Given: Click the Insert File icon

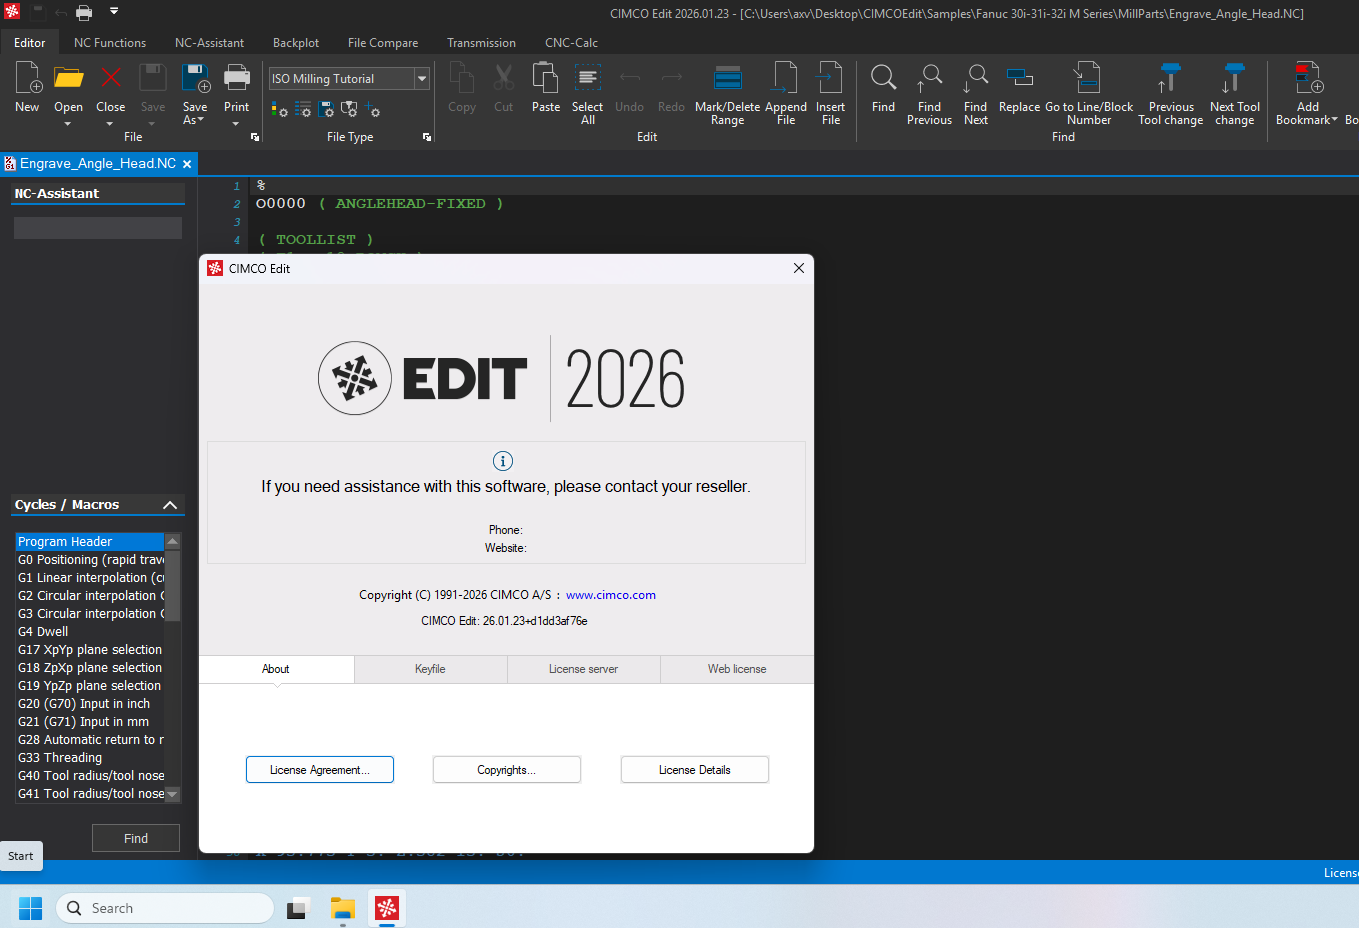Looking at the screenshot, I should click(x=830, y=79).
